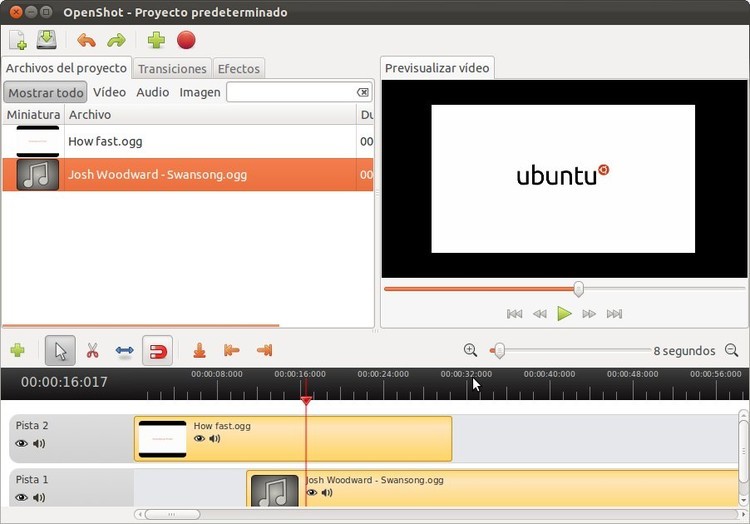Switch to the Transiciones tab
Viewport: 750px width, 524px height.
pyautogui.click(x=172, y=69)
